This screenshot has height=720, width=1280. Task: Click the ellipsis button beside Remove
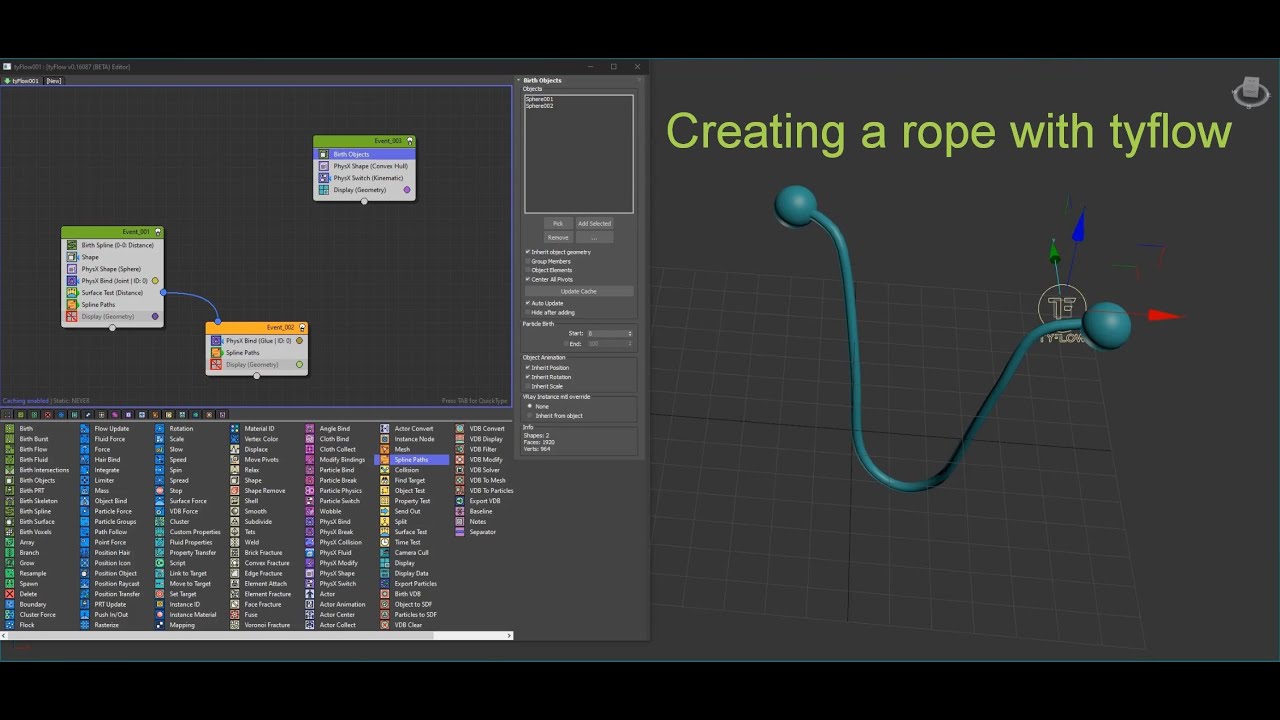tap(594, 237)
